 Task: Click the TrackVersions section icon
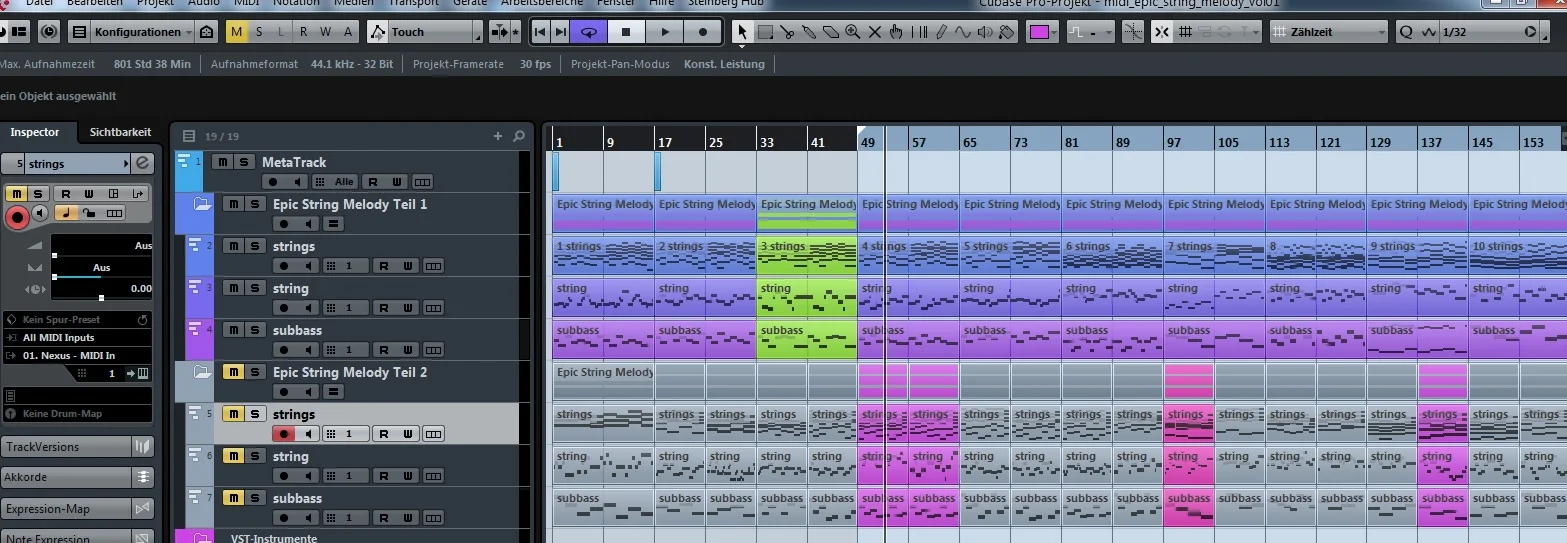click(x=144, y=447)
